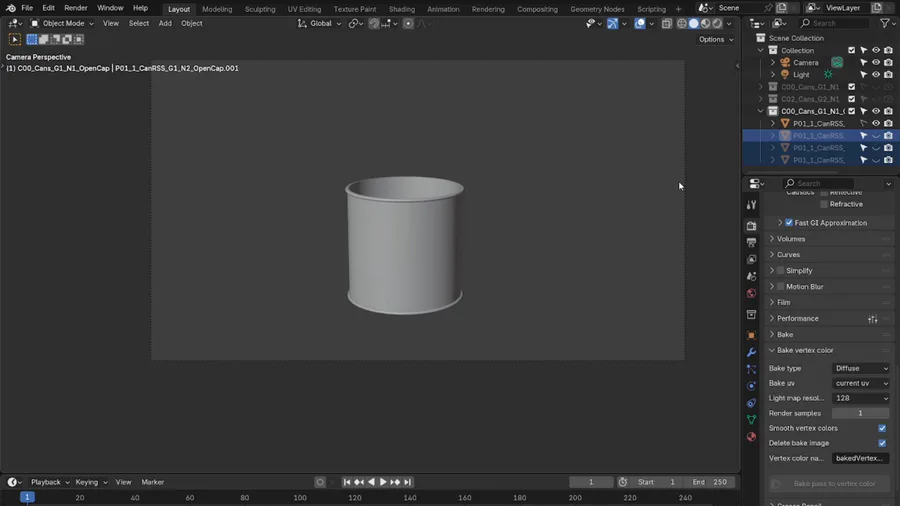The height and width of the screenshot is (506, 900).
Task: Jump to the timeline end frame
Action: coord(408,482)
